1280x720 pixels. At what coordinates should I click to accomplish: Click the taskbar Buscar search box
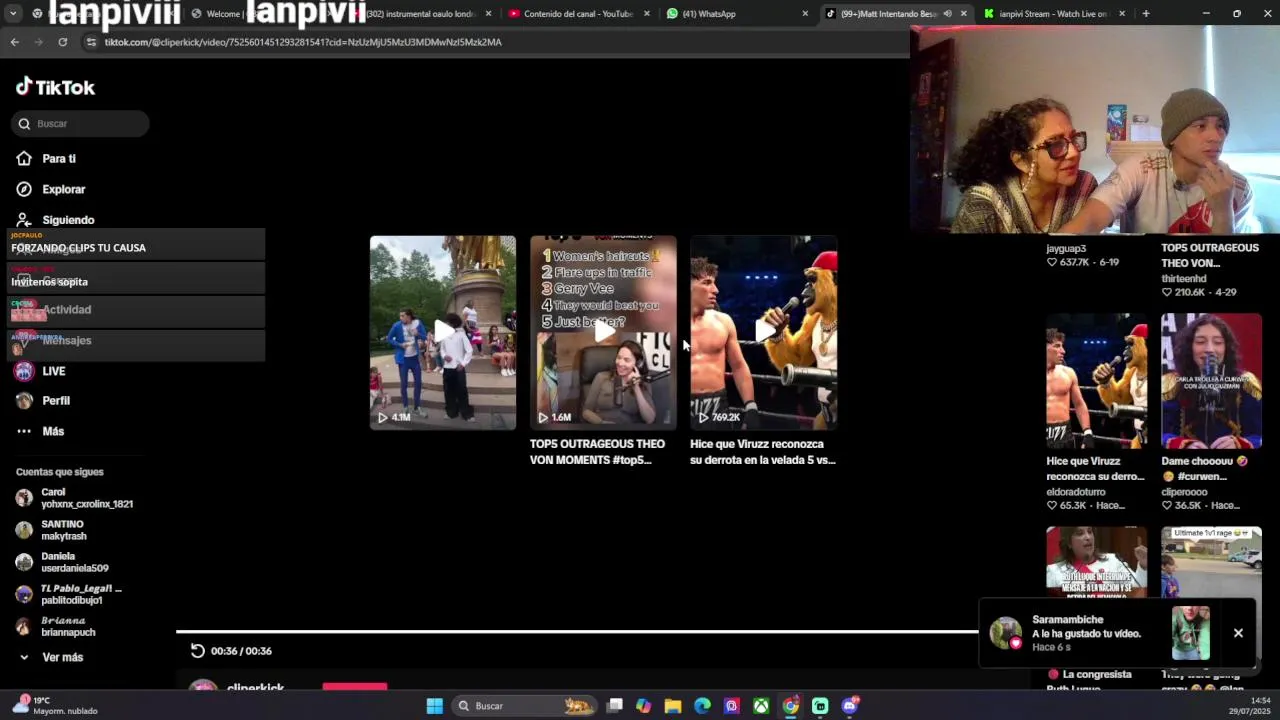tap(523, 706)
